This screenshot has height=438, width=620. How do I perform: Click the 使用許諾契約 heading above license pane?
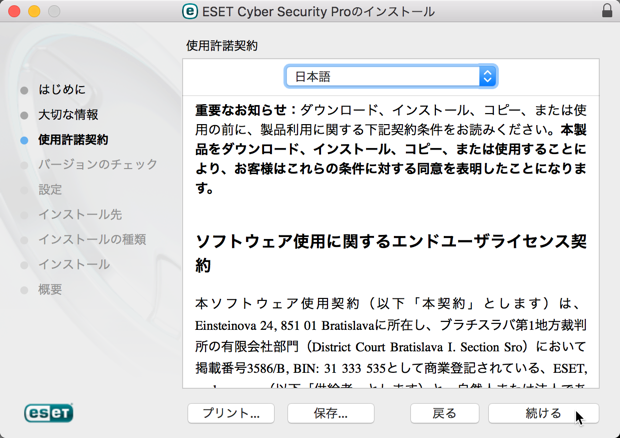(222, 45)
